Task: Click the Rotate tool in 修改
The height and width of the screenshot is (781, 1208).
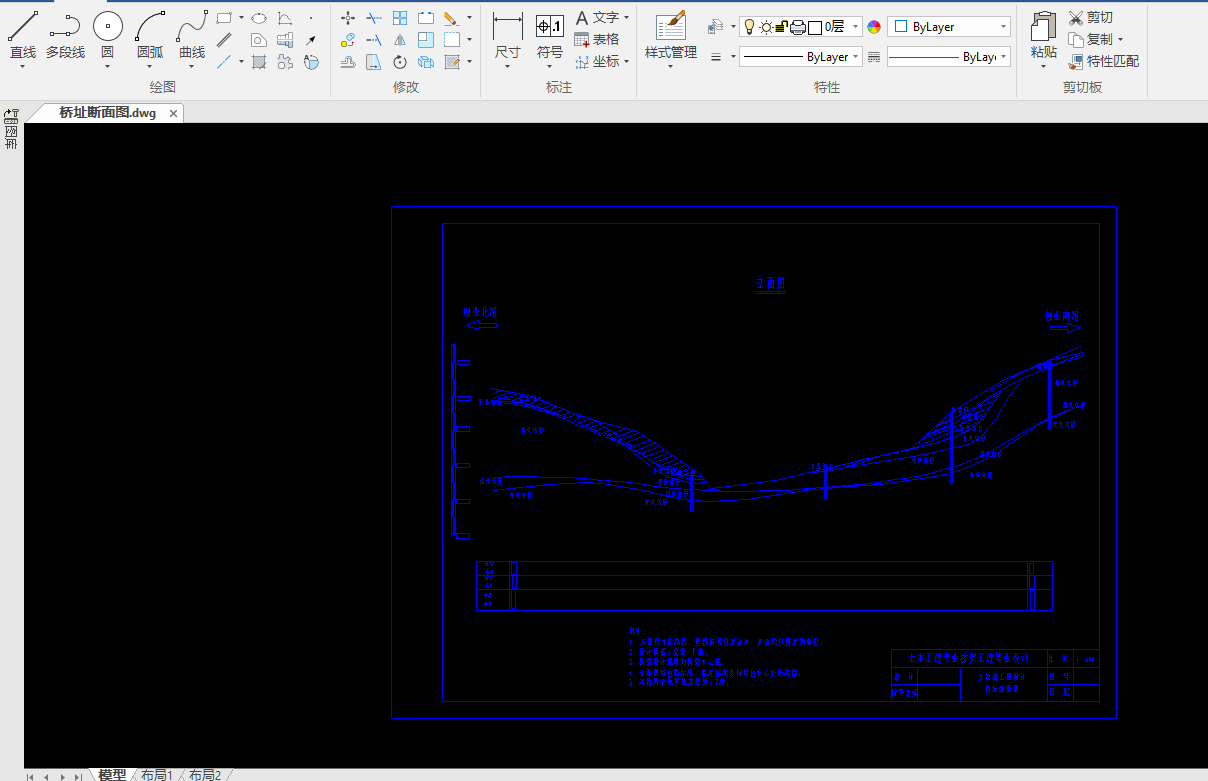Action: coord(400,62)
